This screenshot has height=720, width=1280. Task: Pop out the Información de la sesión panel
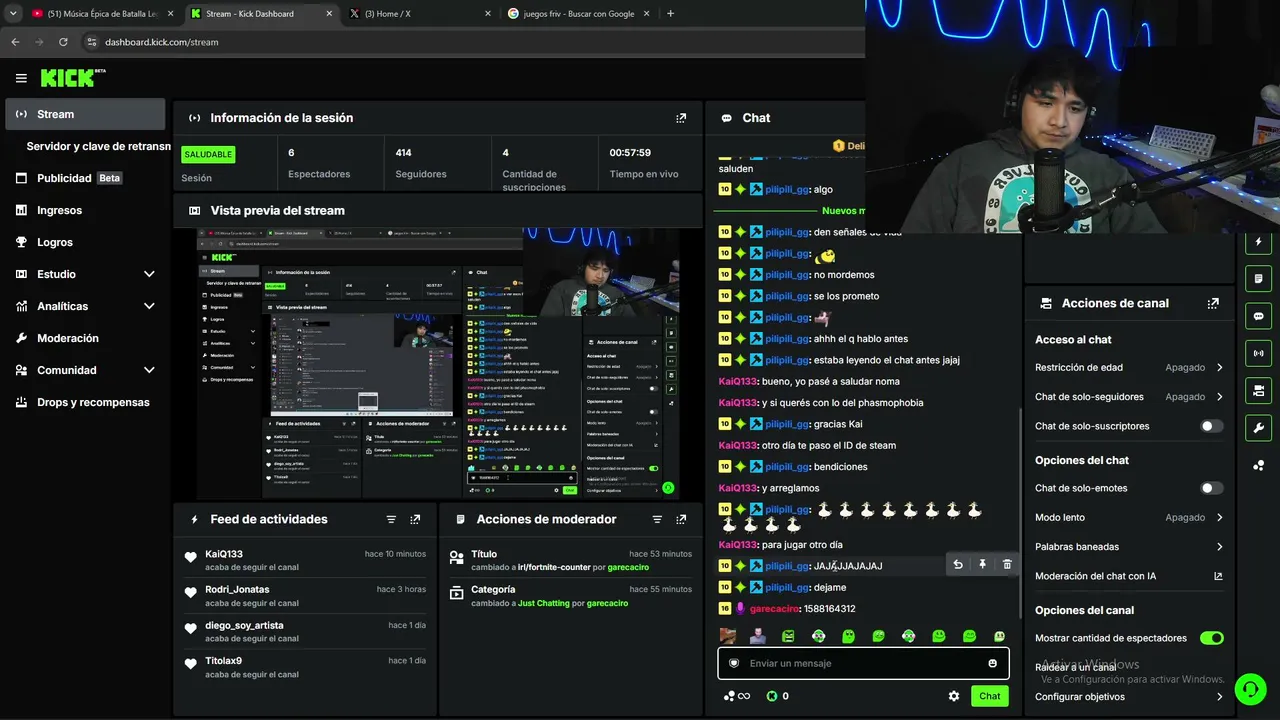(681, 118)
